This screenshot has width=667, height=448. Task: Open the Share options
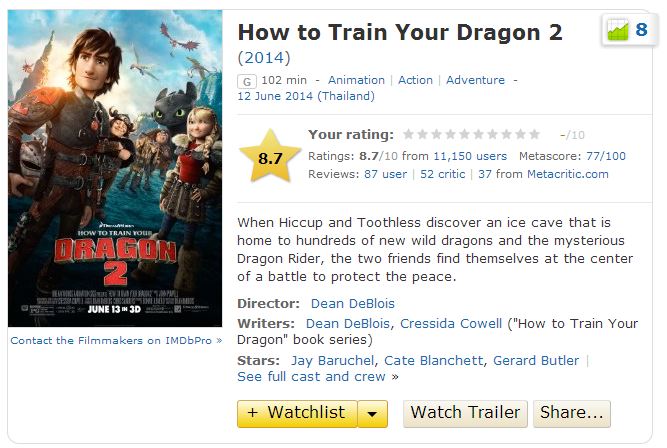[571, 413]
